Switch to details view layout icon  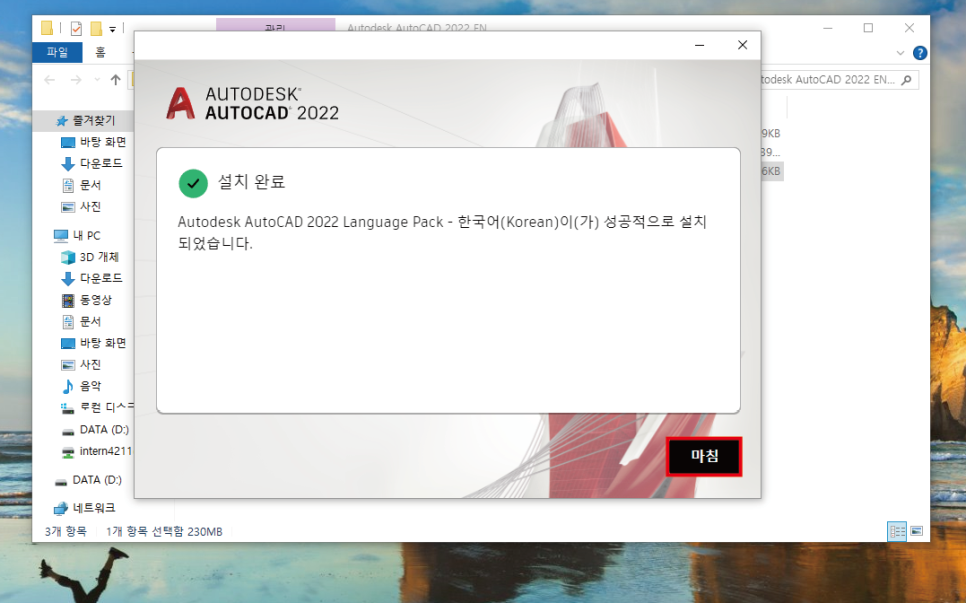[x=897, y=531]
